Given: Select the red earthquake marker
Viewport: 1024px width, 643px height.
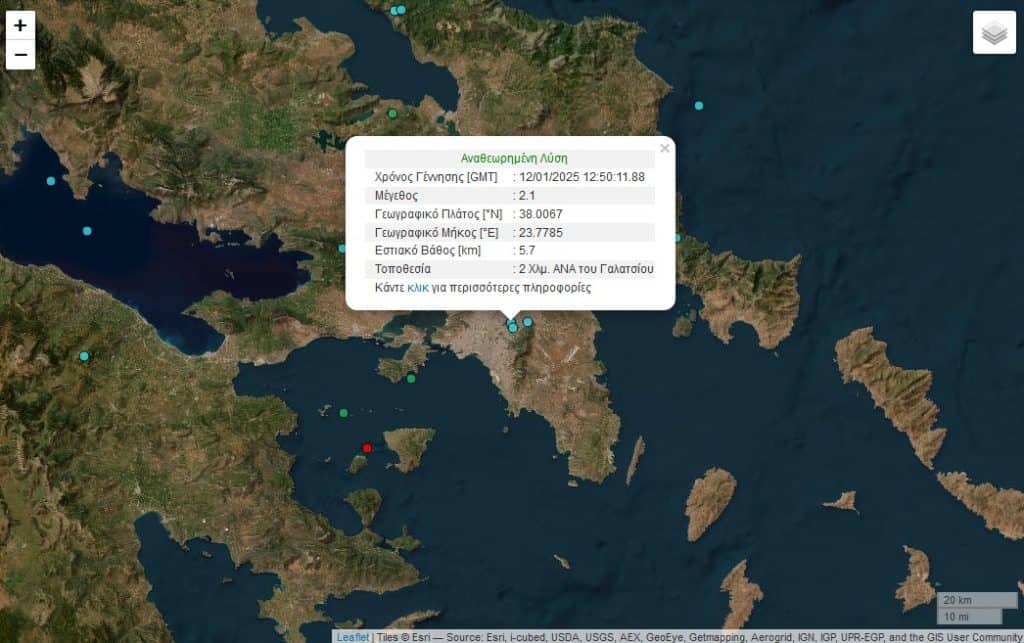Looking at the screenshot, I should pos(367,448).
